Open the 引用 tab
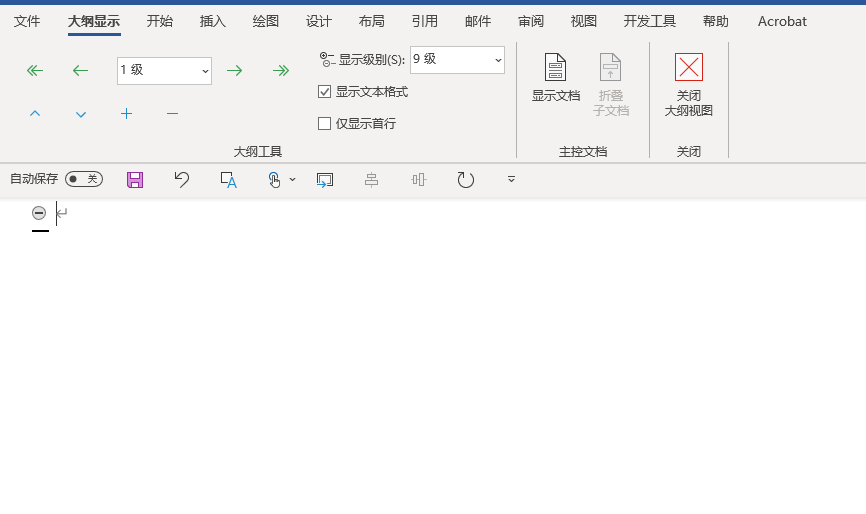 [x=425, y=22]
